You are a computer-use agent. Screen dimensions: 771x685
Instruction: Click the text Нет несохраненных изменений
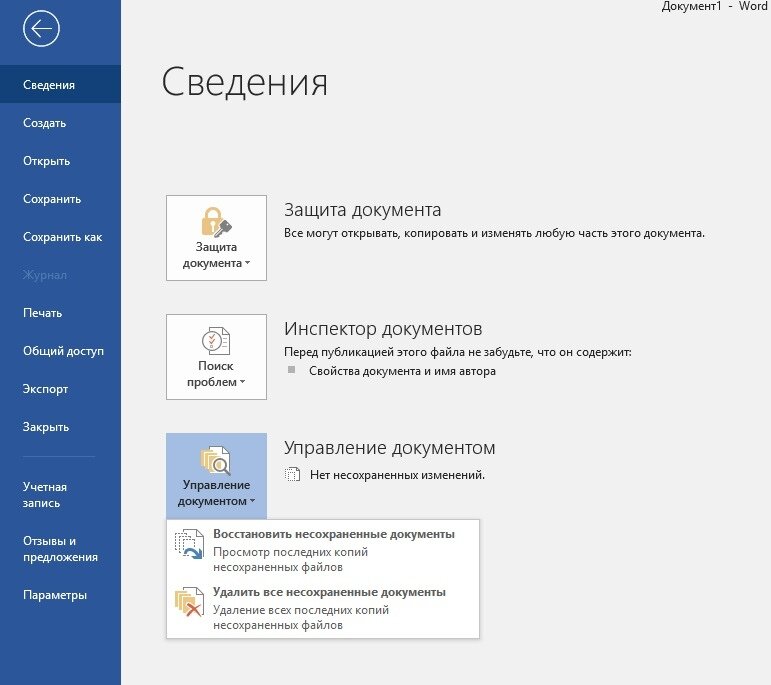pos(397,475)
